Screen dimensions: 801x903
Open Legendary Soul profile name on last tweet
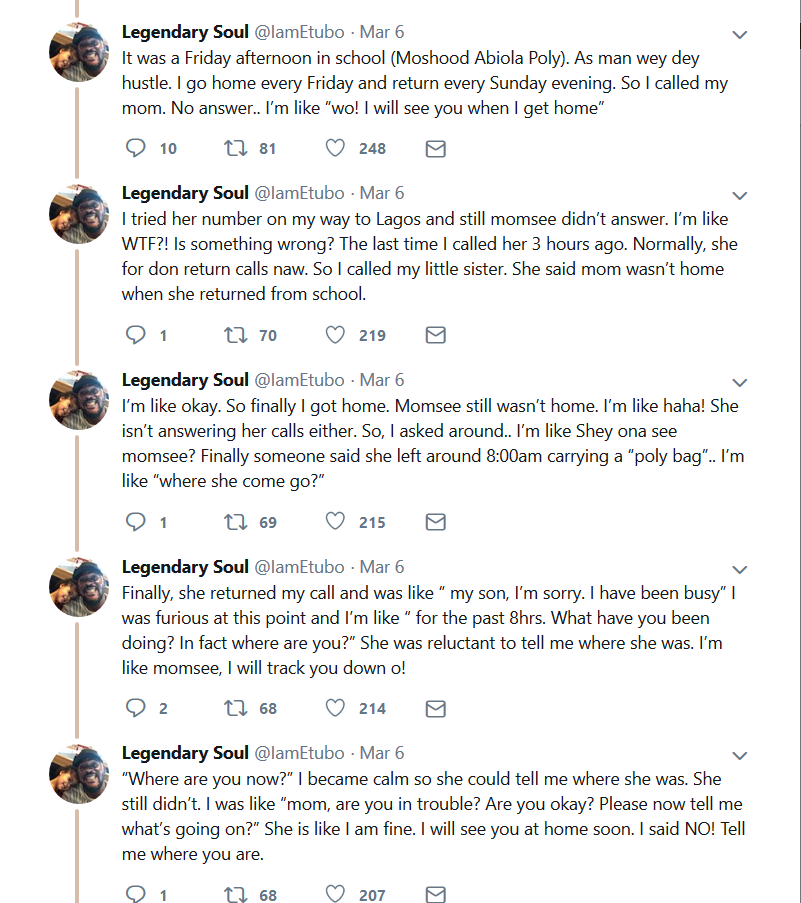(x=185, y=753)
